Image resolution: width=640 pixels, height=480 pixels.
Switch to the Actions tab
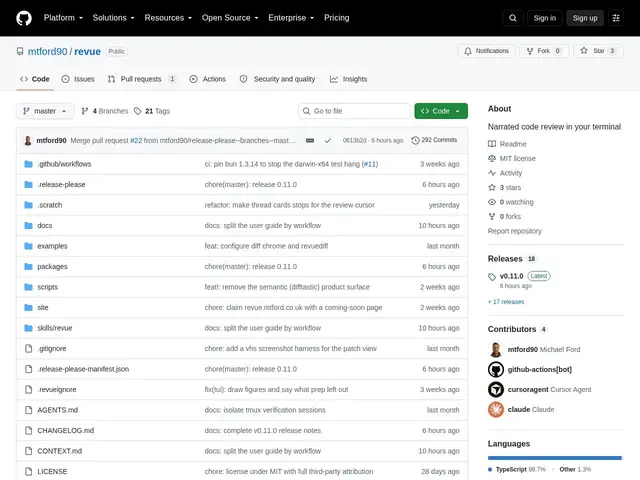coord(208,79)
